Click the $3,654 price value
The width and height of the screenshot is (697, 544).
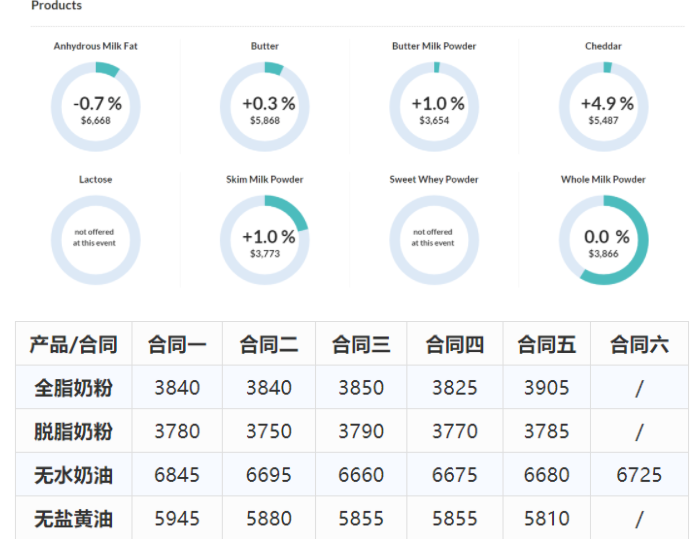434,120
